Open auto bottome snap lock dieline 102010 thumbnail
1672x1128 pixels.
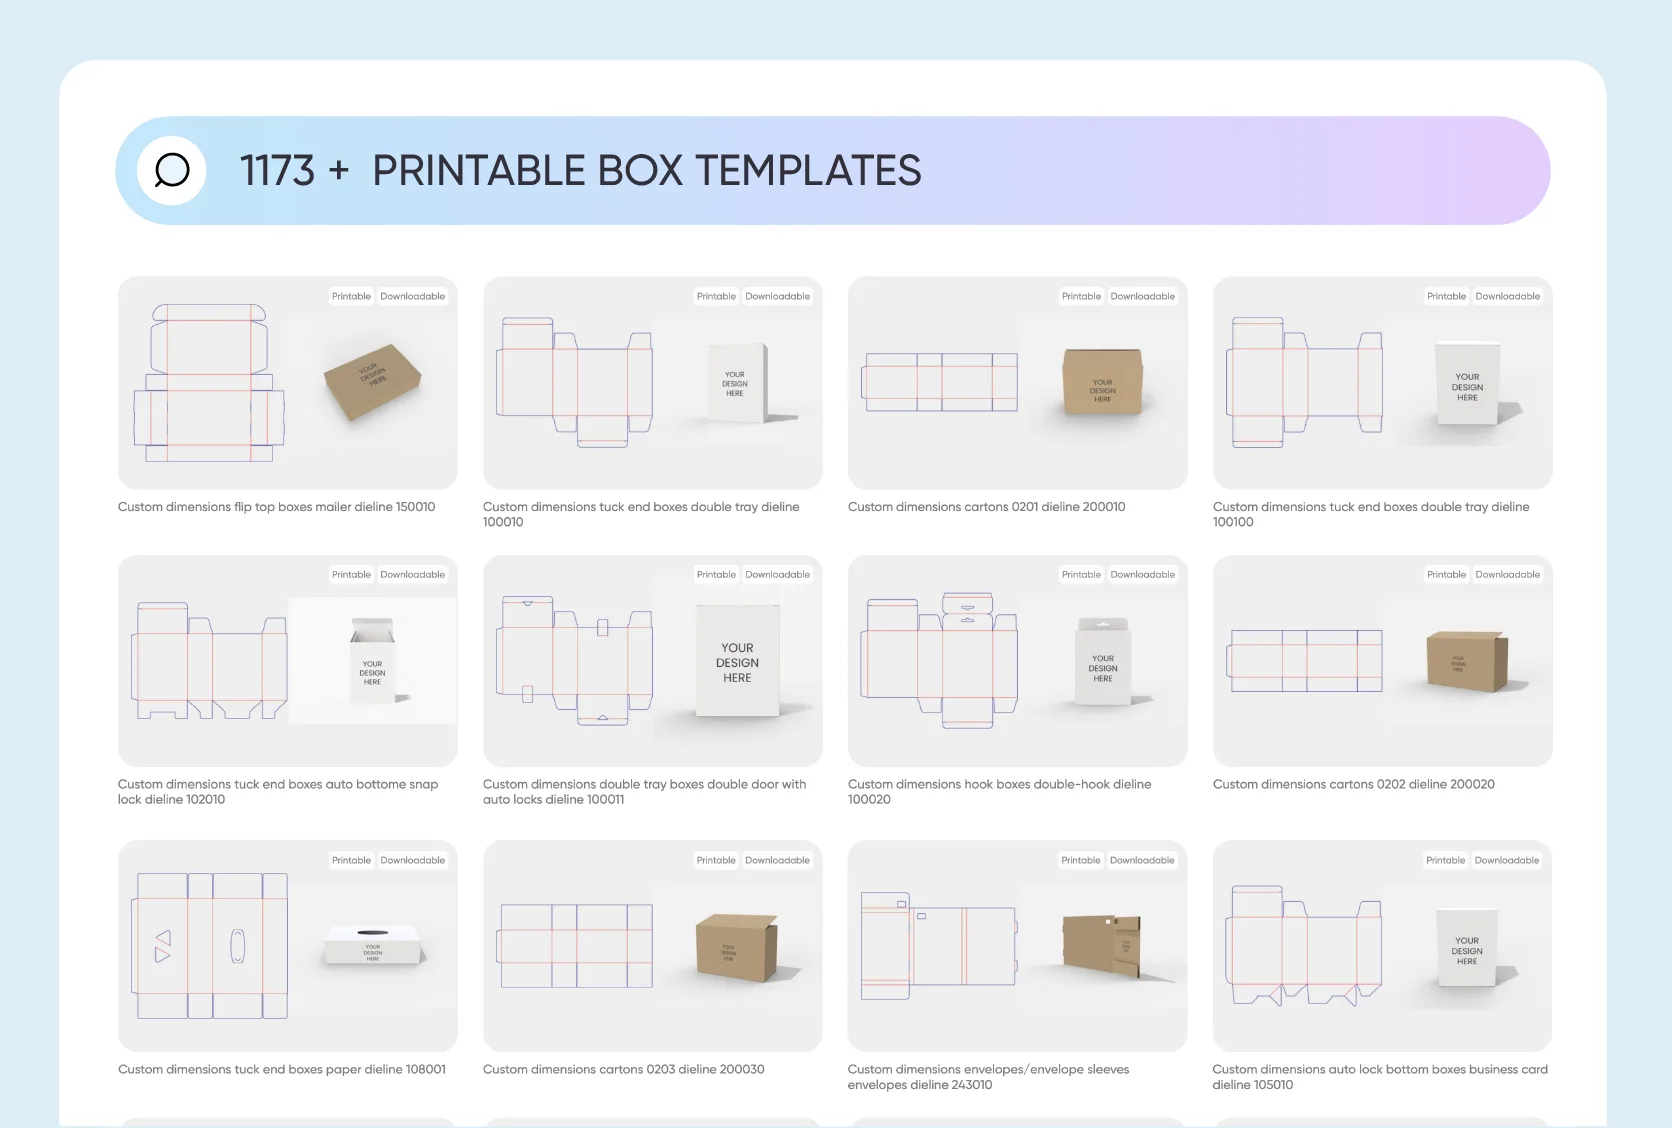pos(288,661)
